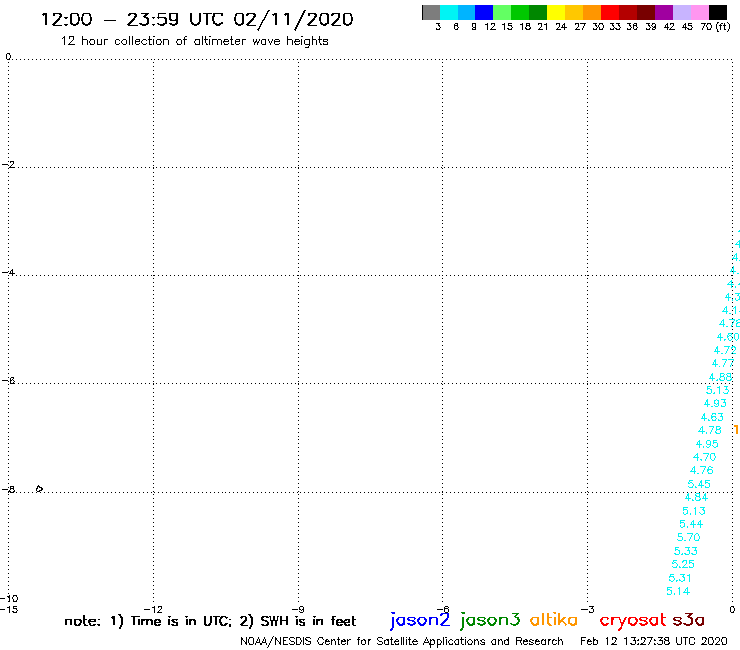The height and width of the screenshot is (650, 740).
Task: Select the altika satellite label
Action: pyautogui.click(x=554, y=620)
